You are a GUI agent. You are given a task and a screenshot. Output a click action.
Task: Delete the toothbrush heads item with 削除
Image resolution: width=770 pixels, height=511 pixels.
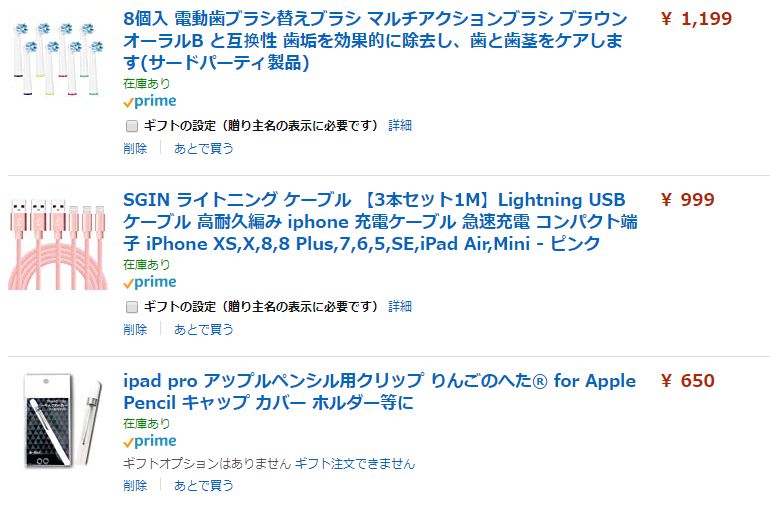click(x=135, y=148)
